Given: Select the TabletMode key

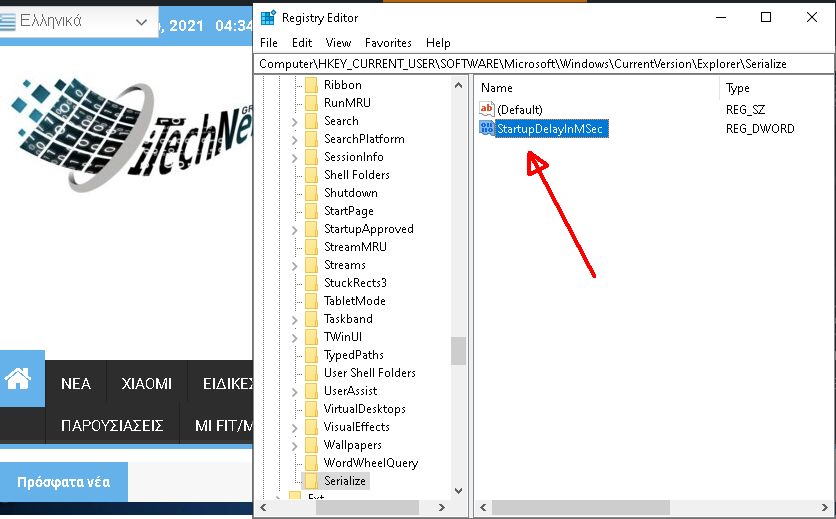Looking at the screenshot, I should pyautogui.click(x=355, y=301).
